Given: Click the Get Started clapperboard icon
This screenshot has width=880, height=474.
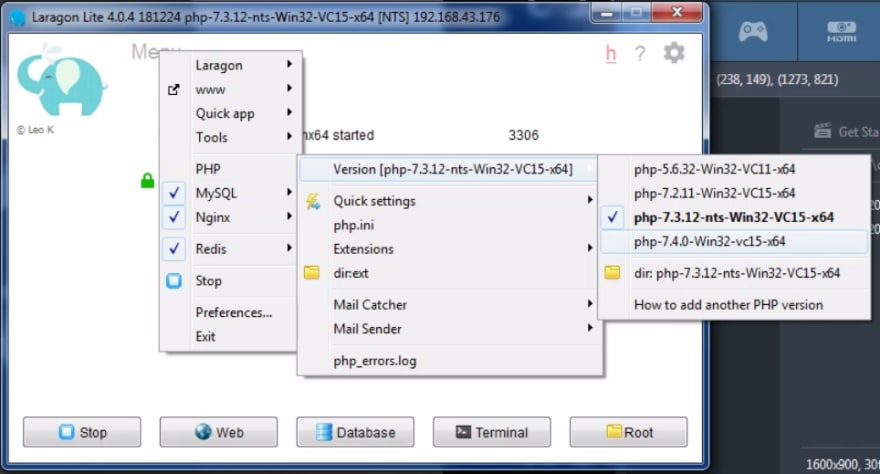Looking at the screenshot, I should coord(823,131).
